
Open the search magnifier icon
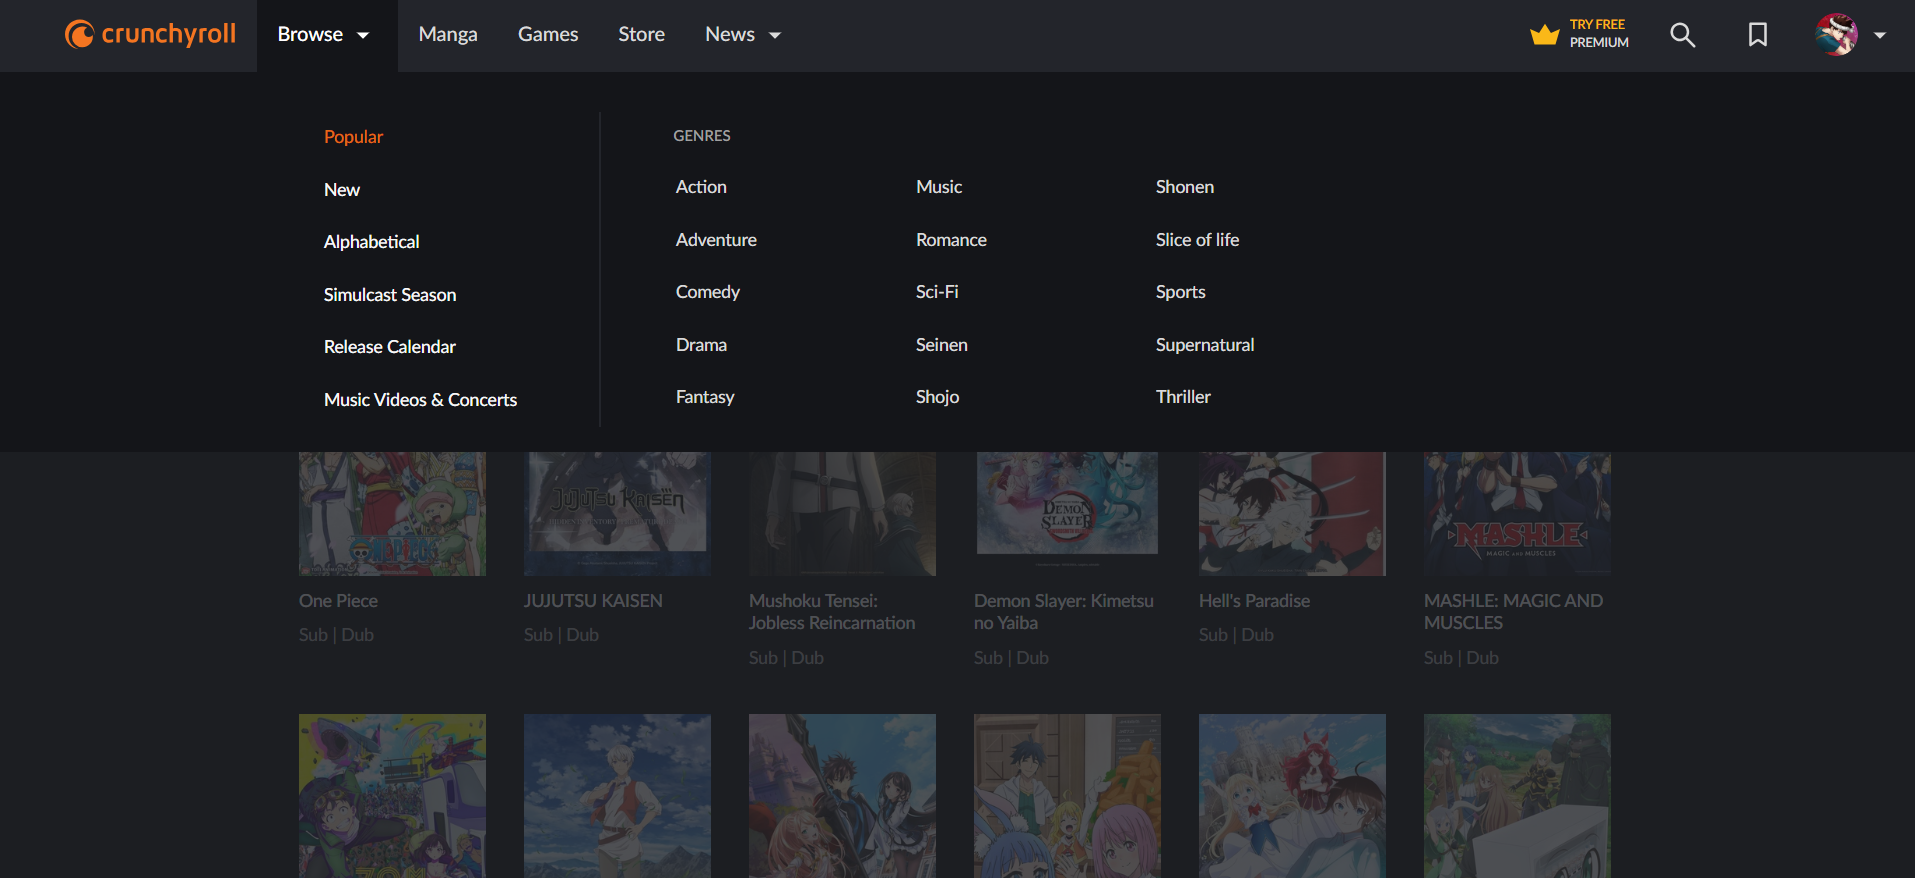coord(1682,35)
